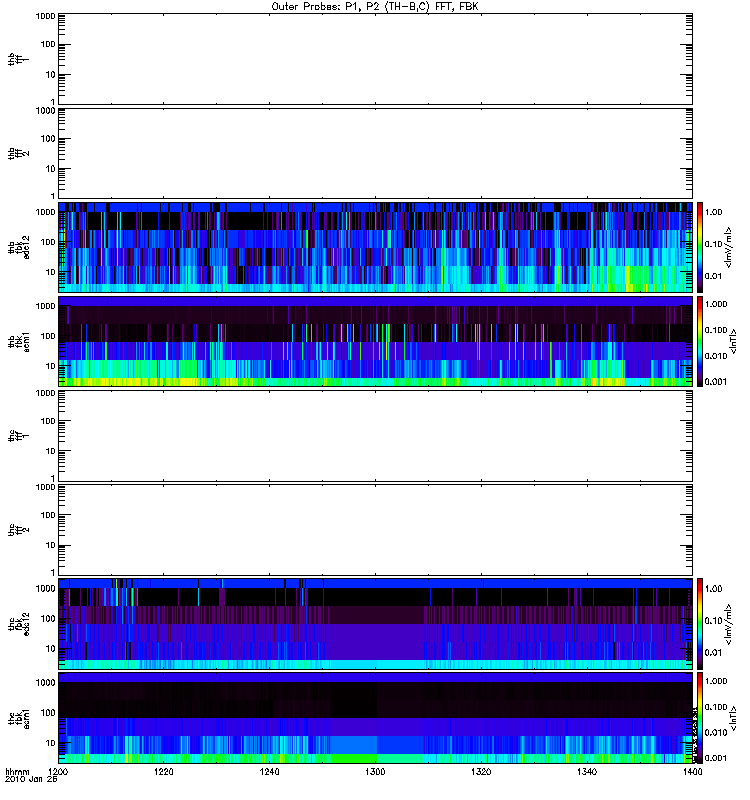Click the '1.000' value on the thb scm1 color bar
750x800 pixels.
(x=716, y=304)
